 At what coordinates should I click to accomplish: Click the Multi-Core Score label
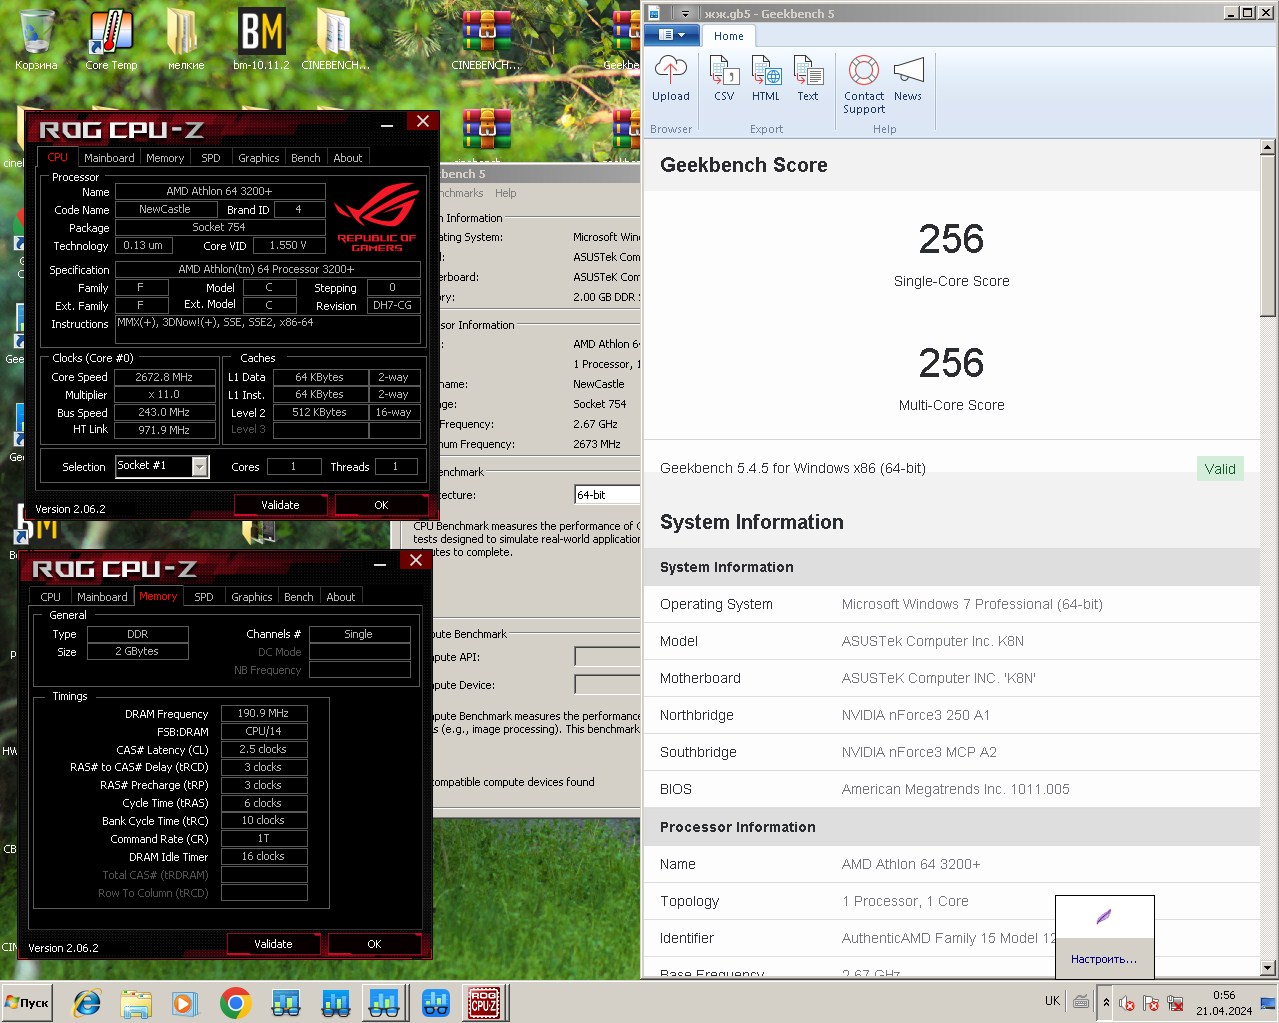[x=951, y=405]
